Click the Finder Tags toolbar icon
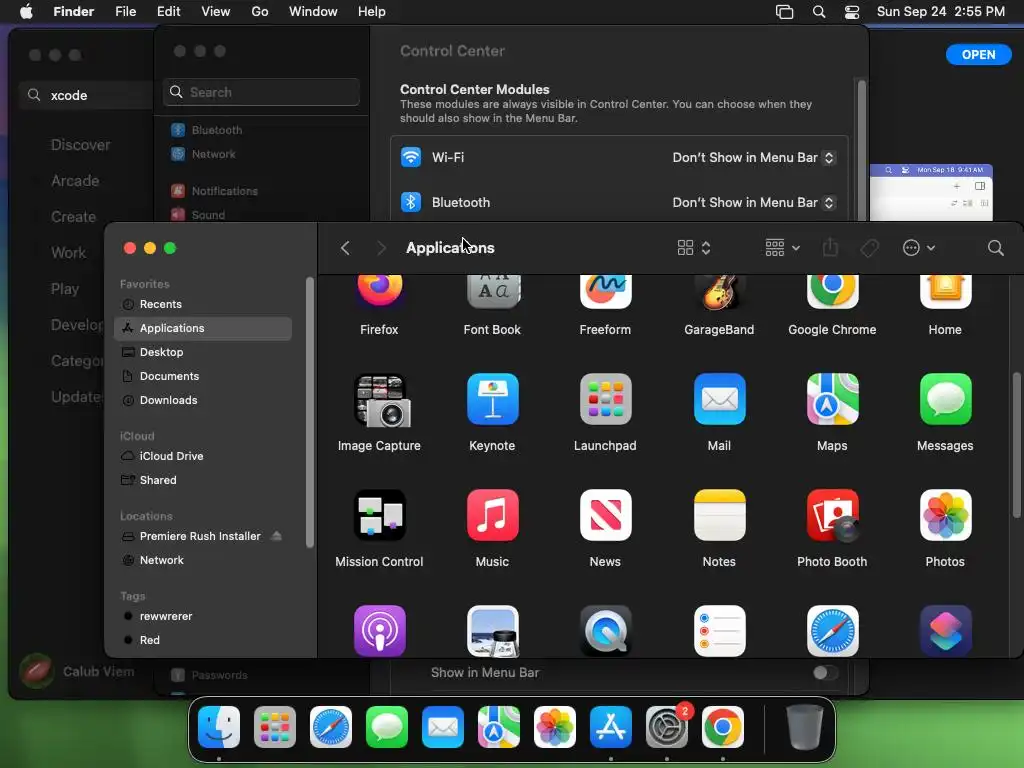 869,248
